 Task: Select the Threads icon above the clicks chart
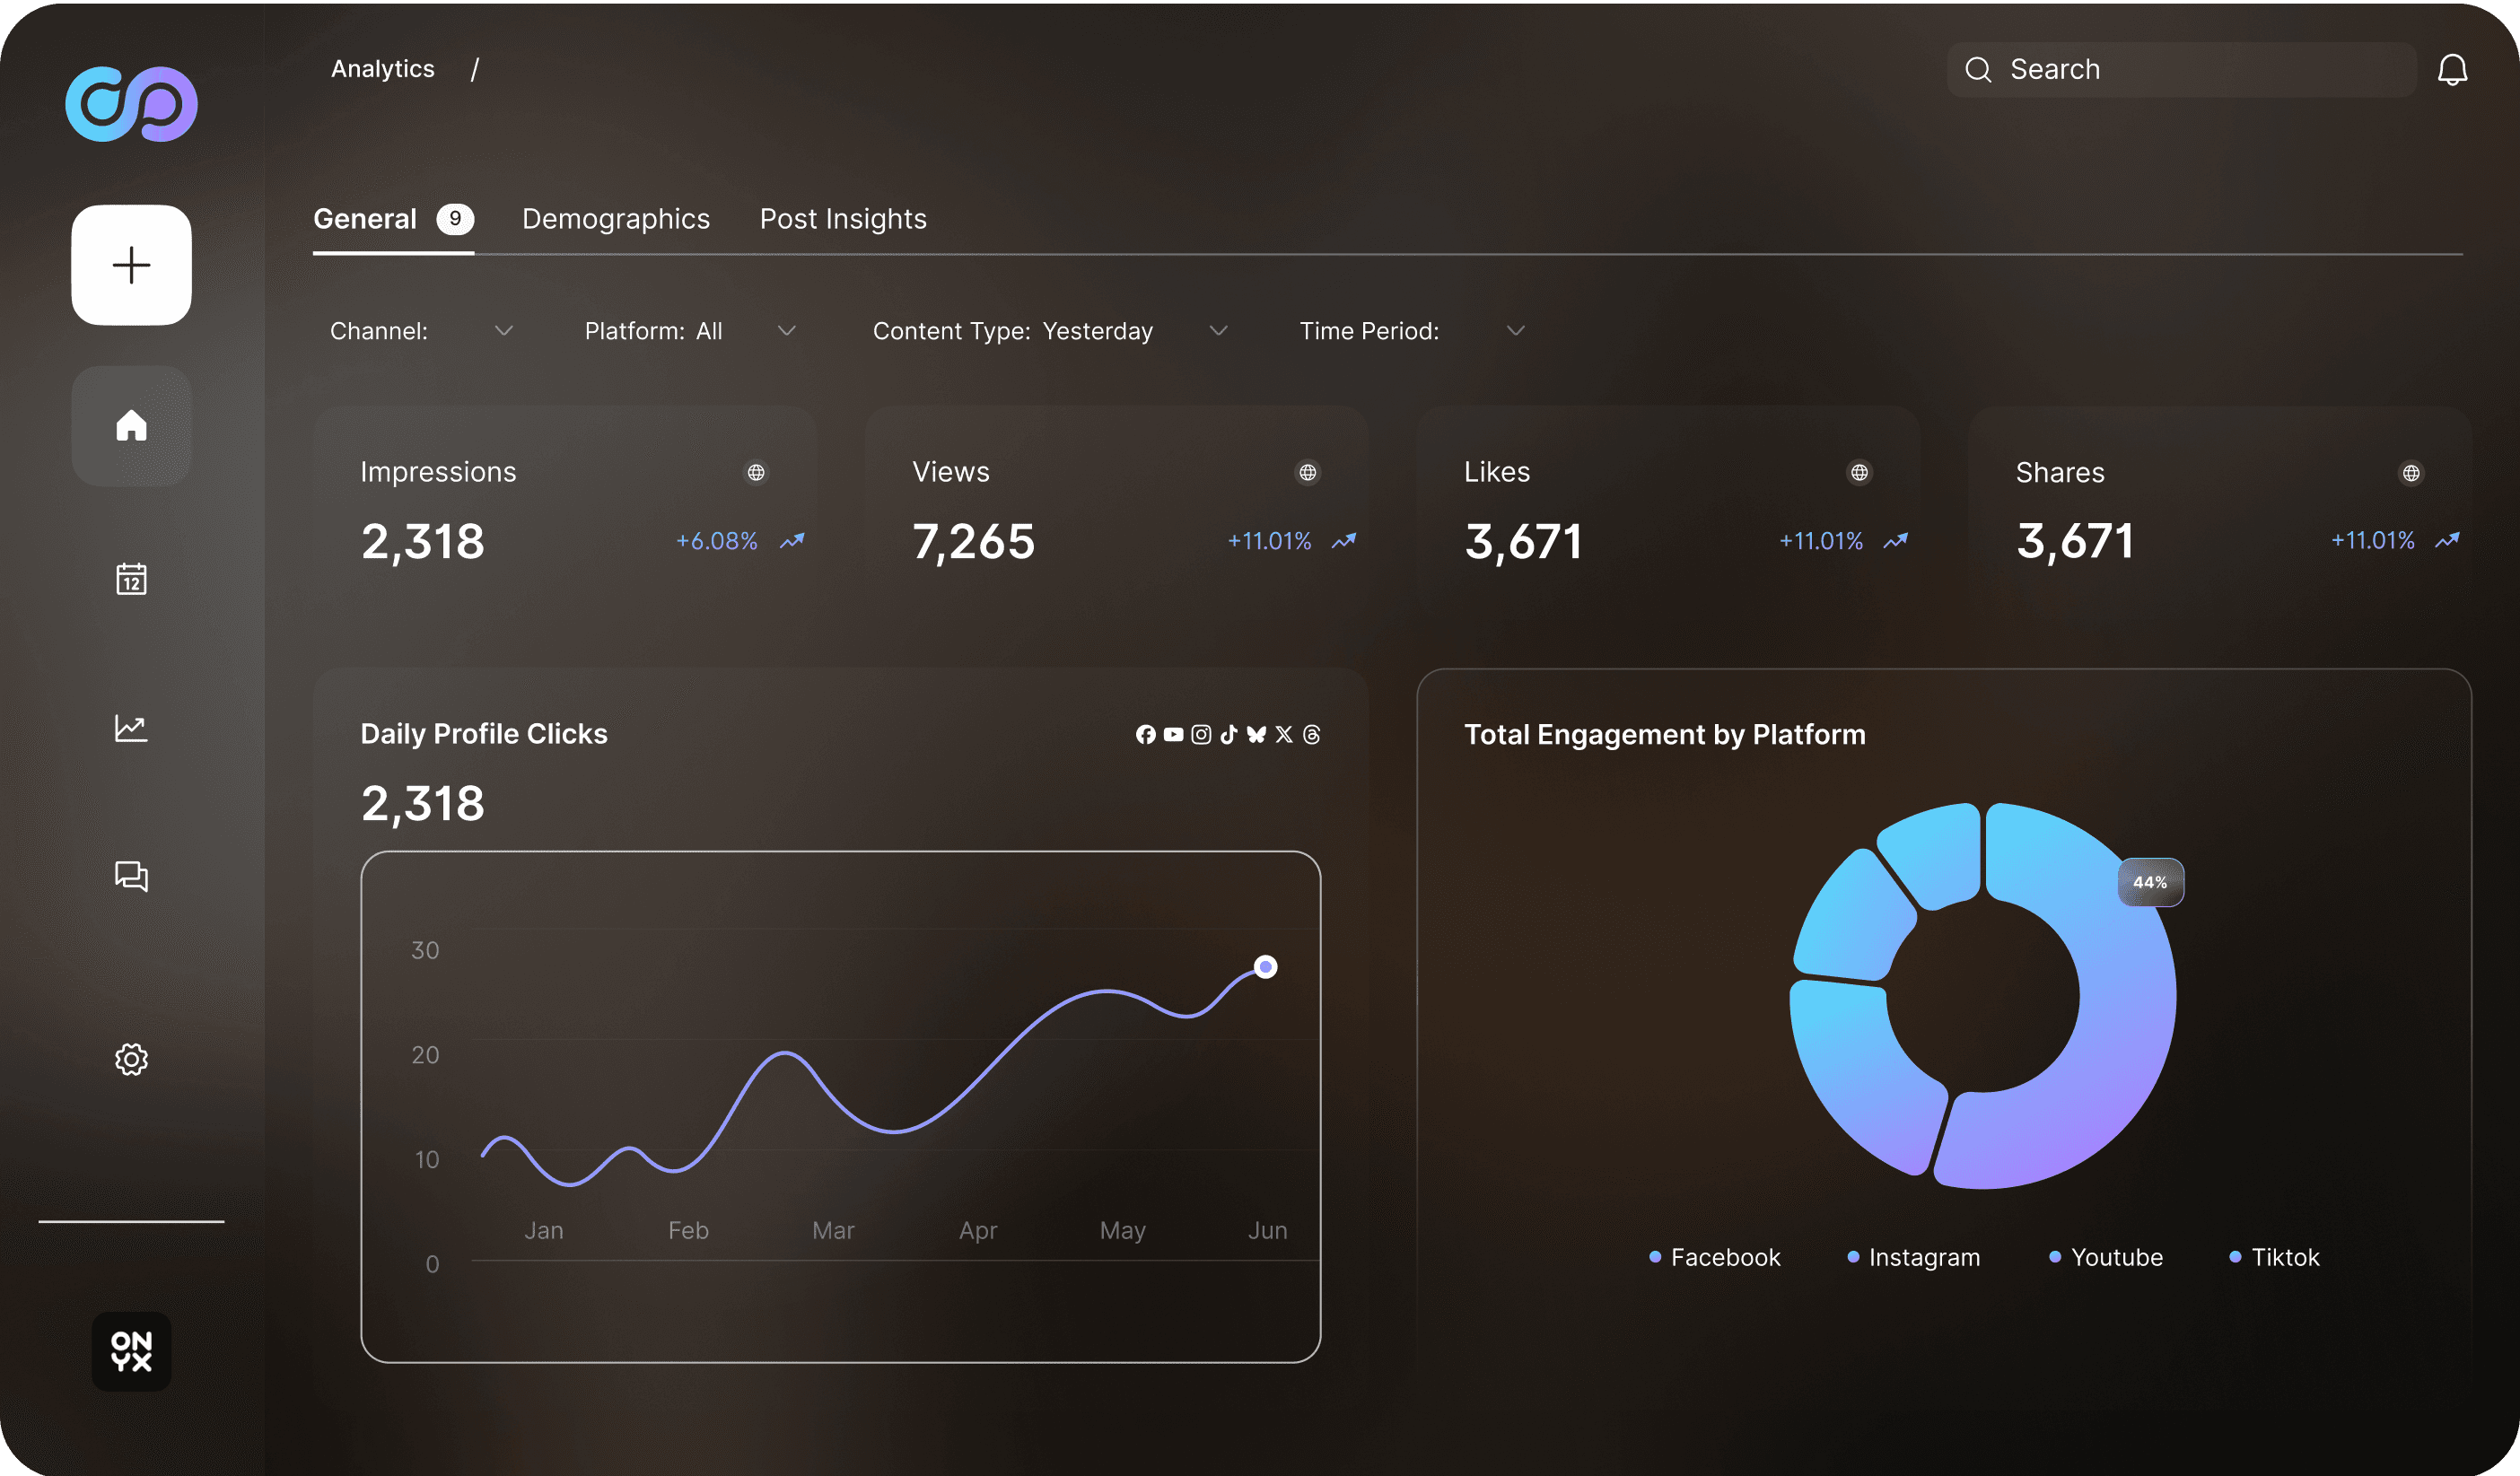pos(1311,734)
